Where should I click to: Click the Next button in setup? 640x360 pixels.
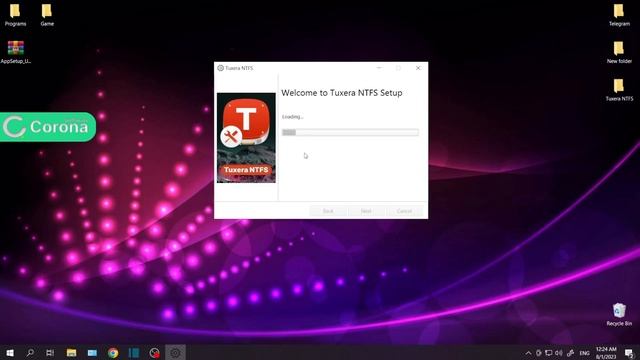coord(366,211)
